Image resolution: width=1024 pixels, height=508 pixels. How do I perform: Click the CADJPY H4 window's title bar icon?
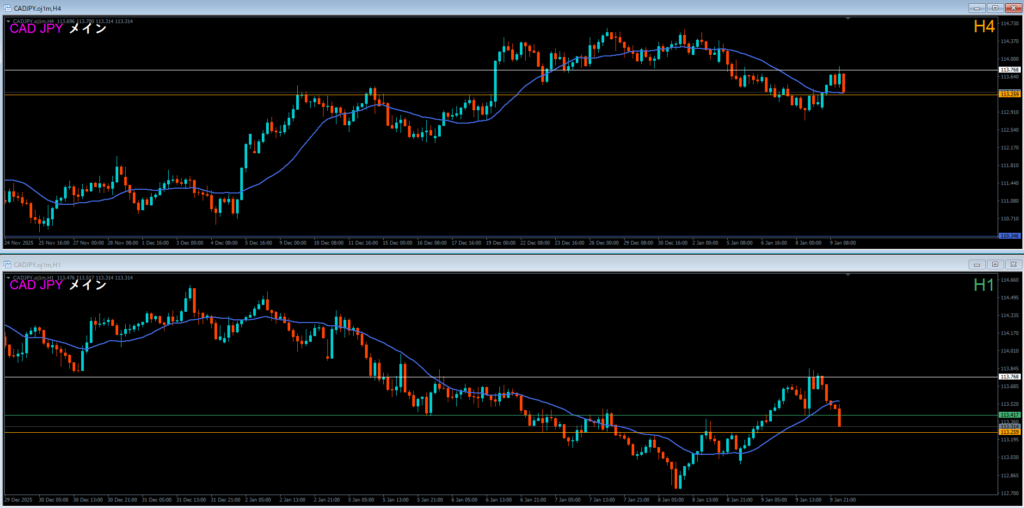pos(6,9)
